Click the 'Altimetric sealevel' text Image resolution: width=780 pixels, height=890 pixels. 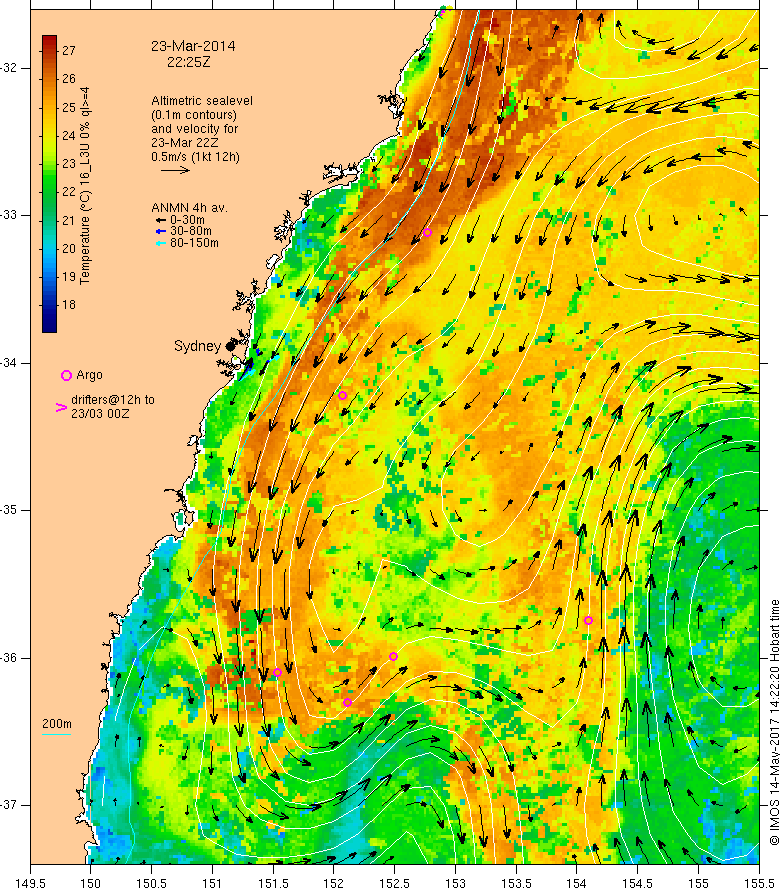202,100
